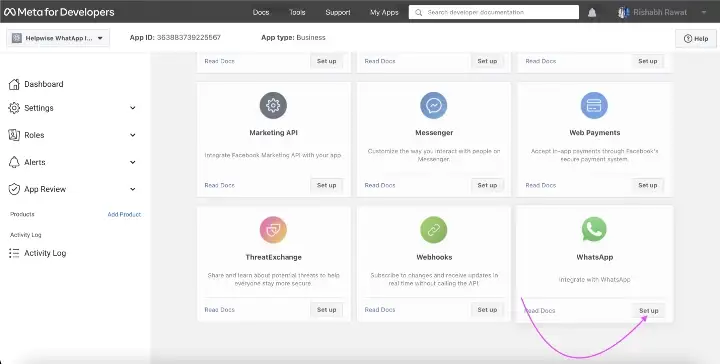Image resolution: width=720 pixels, height=364 pixels.
Task: Click the Meta for Developers logo
Action: [x=59, y=12]
